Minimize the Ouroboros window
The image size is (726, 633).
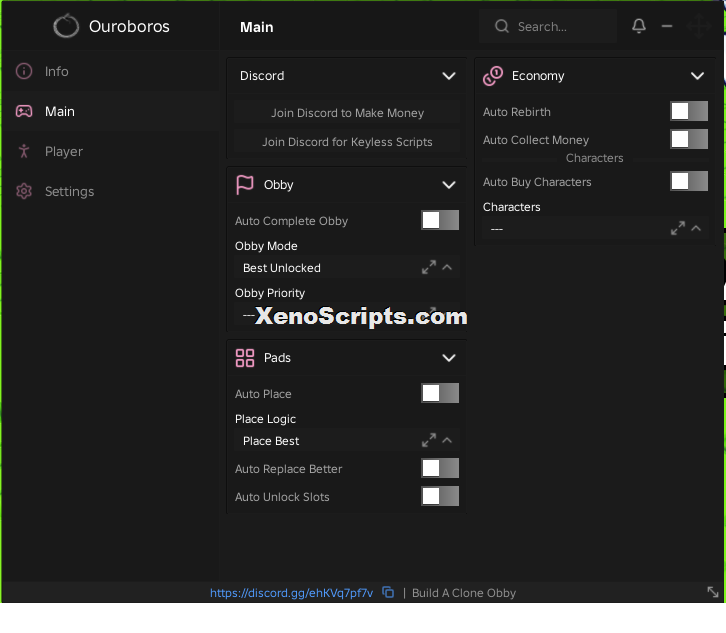click(x=667, y=26)
